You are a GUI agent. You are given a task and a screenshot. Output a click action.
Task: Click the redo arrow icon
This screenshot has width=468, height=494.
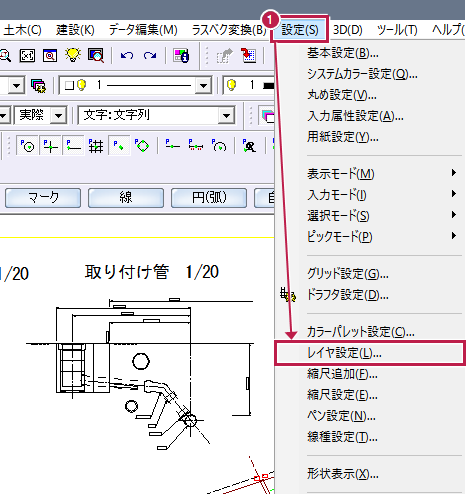(150, 55)
